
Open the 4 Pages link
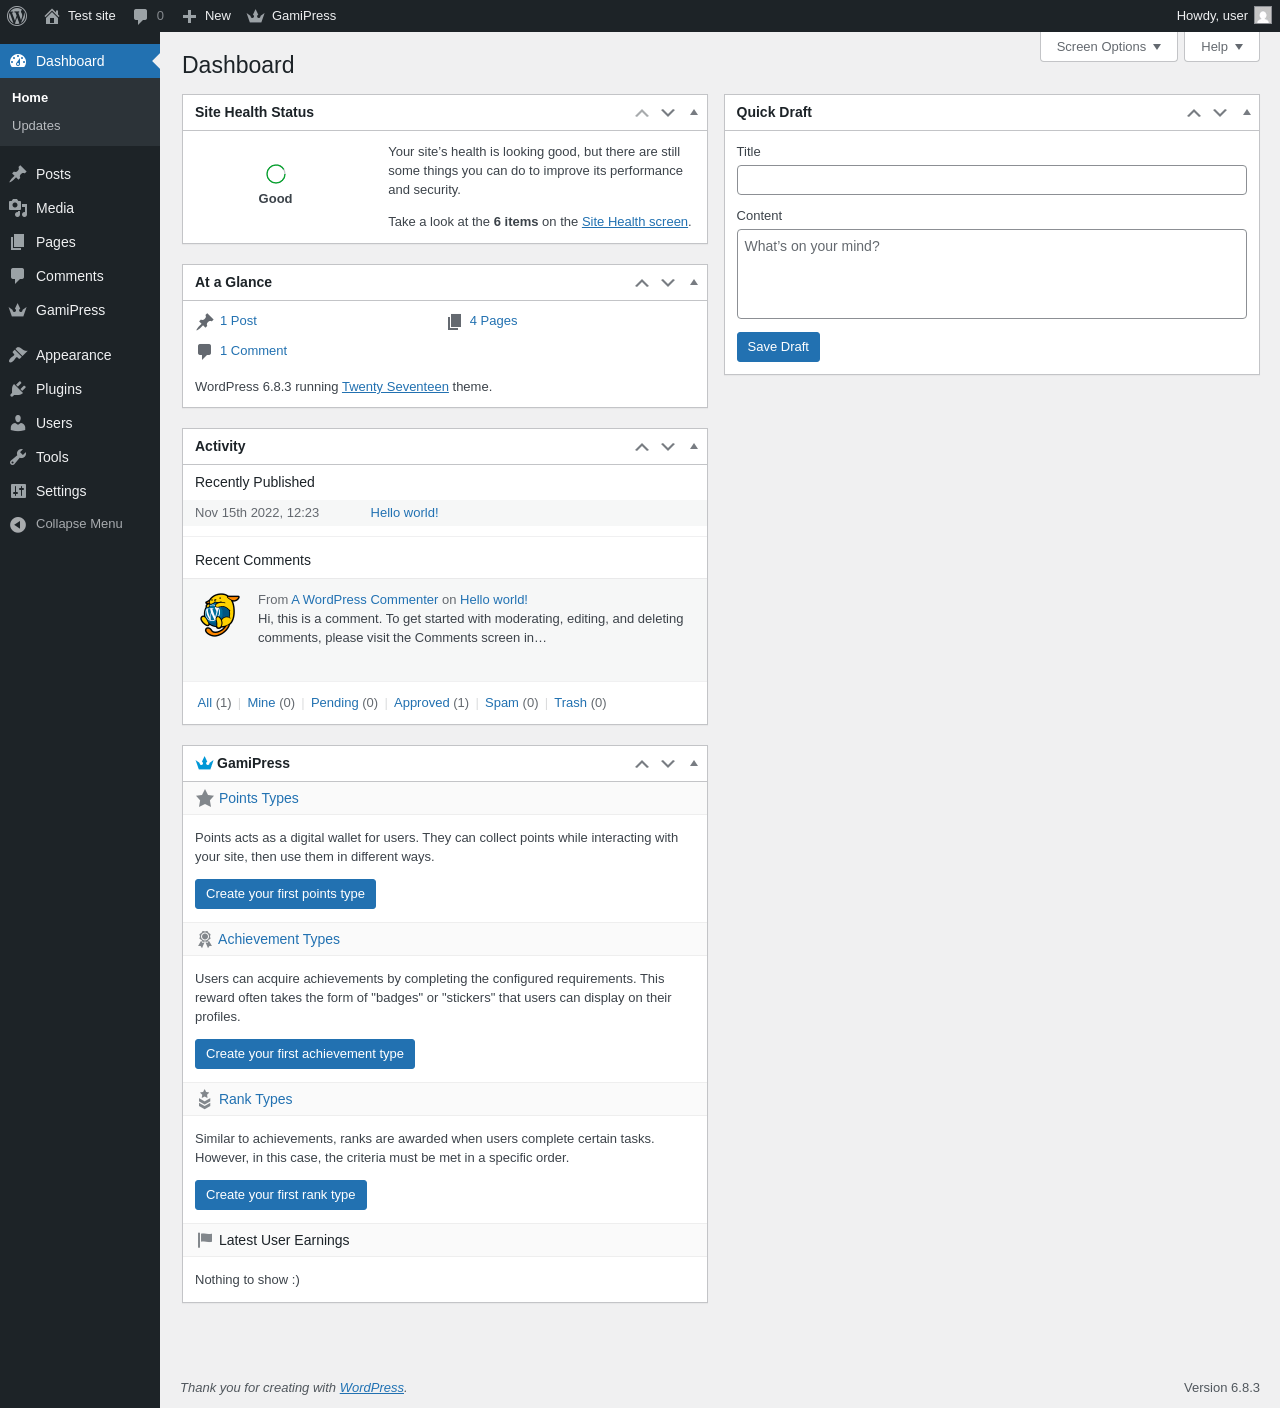pos(493,321)
